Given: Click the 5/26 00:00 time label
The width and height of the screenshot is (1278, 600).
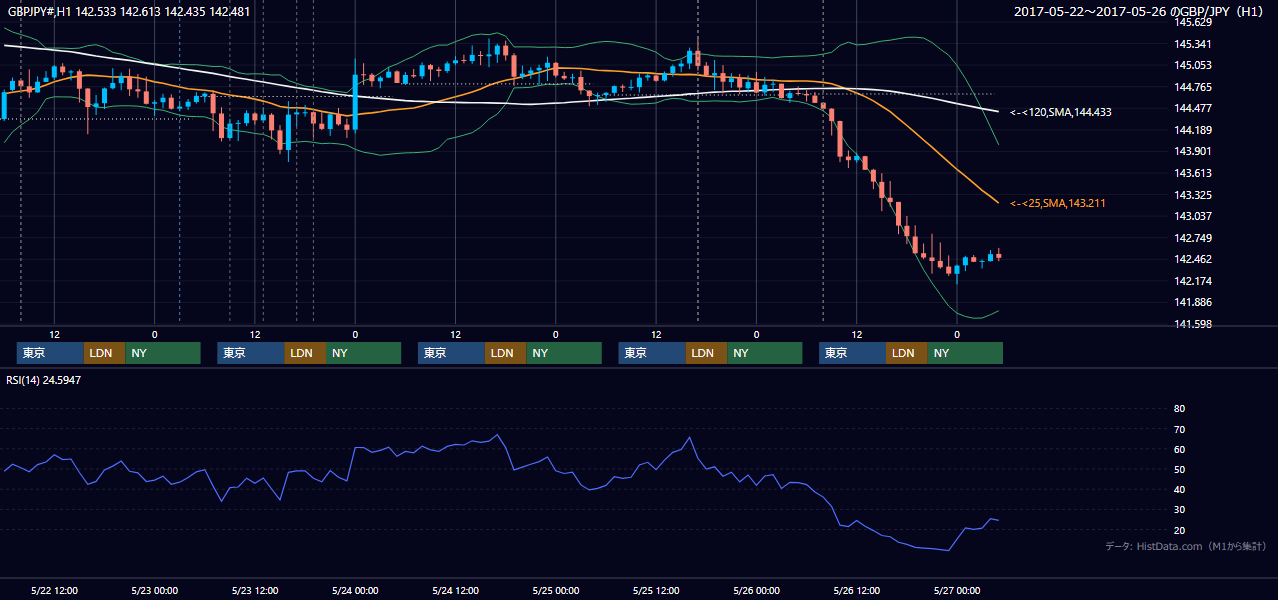Looking at the screenshot, I should click(x=756, y=590).
